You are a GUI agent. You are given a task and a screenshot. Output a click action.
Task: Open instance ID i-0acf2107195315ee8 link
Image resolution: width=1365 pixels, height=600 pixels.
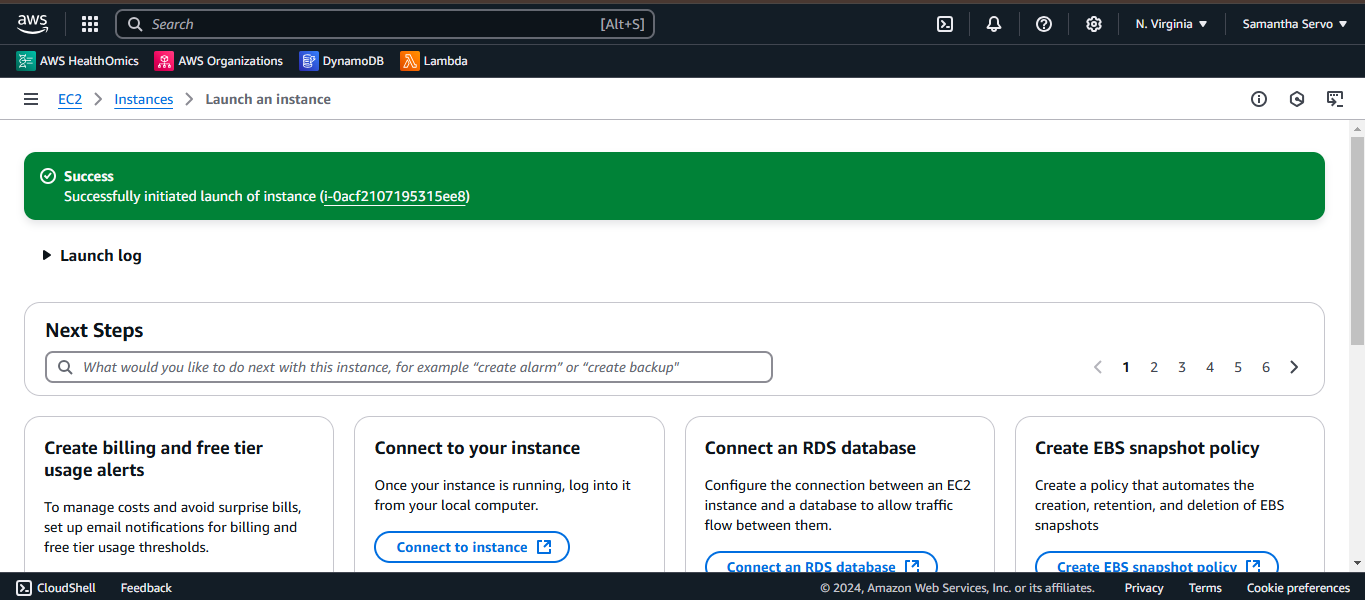395,196
